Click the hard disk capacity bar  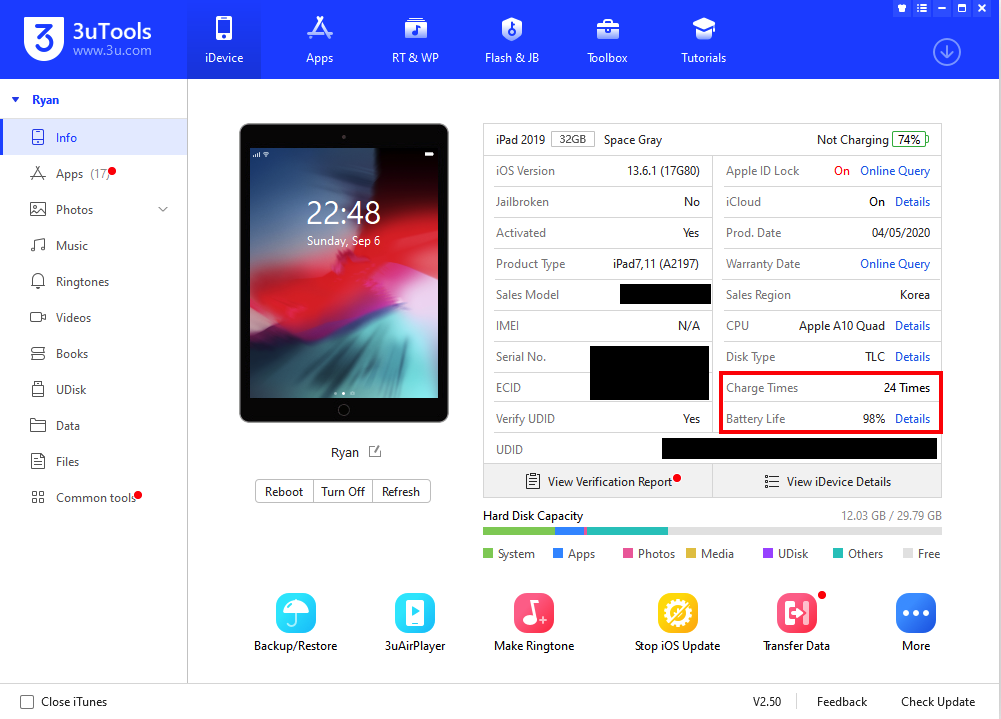pyautogui.click(x=712, y=531)
